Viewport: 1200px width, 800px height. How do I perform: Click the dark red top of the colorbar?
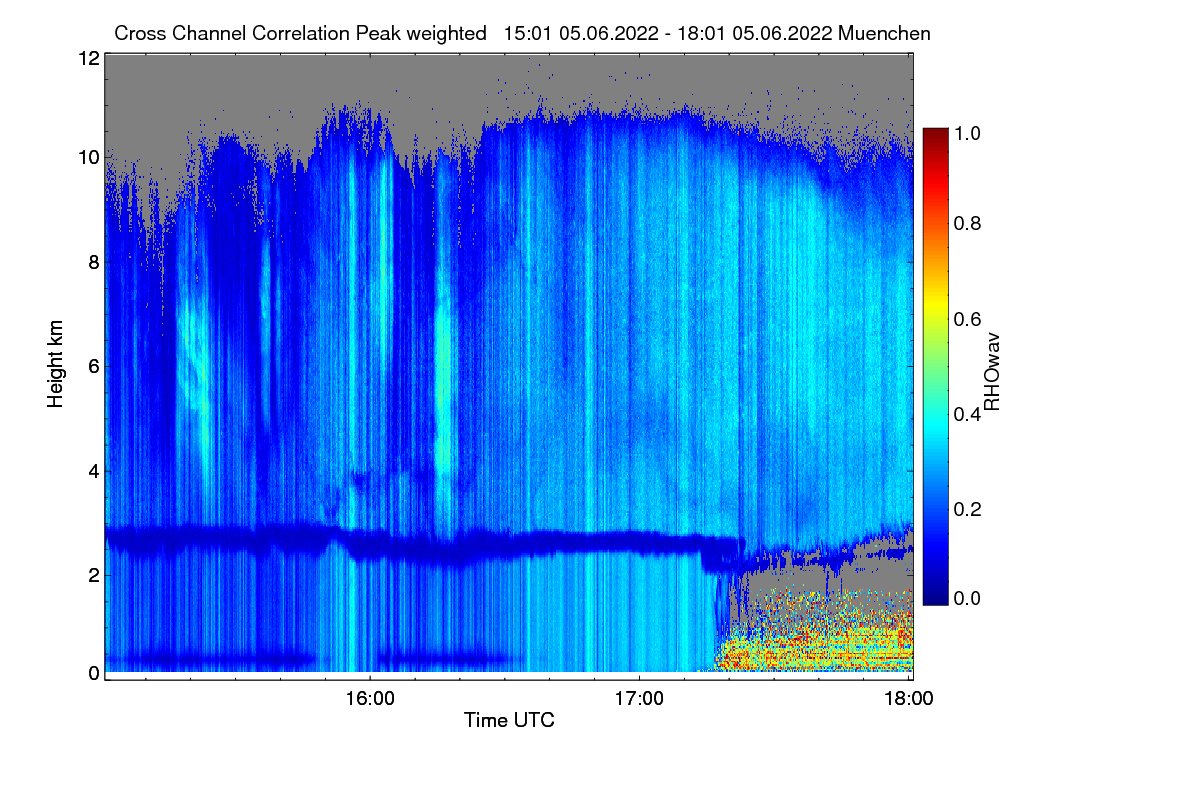pos(935,136)
